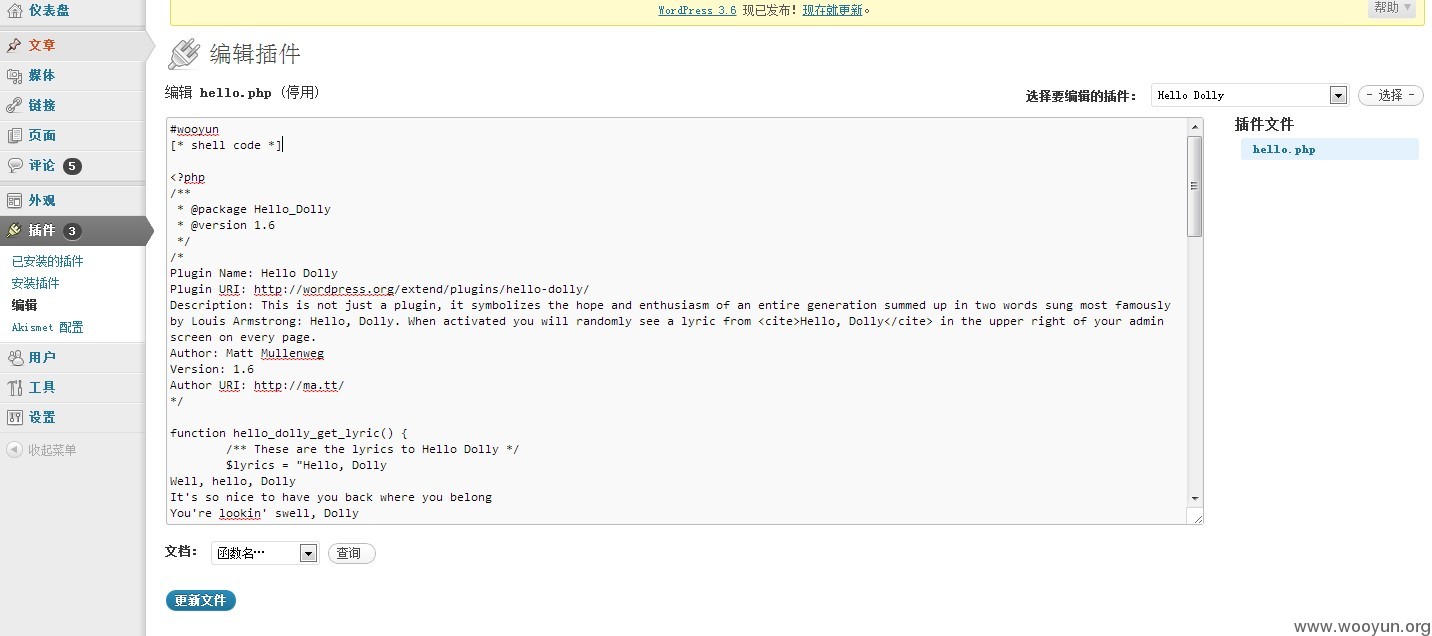Click 'function hello_dolly_get_lyric() {' line
Viewport: 1432px width, 636px height.
click(289, 433)
